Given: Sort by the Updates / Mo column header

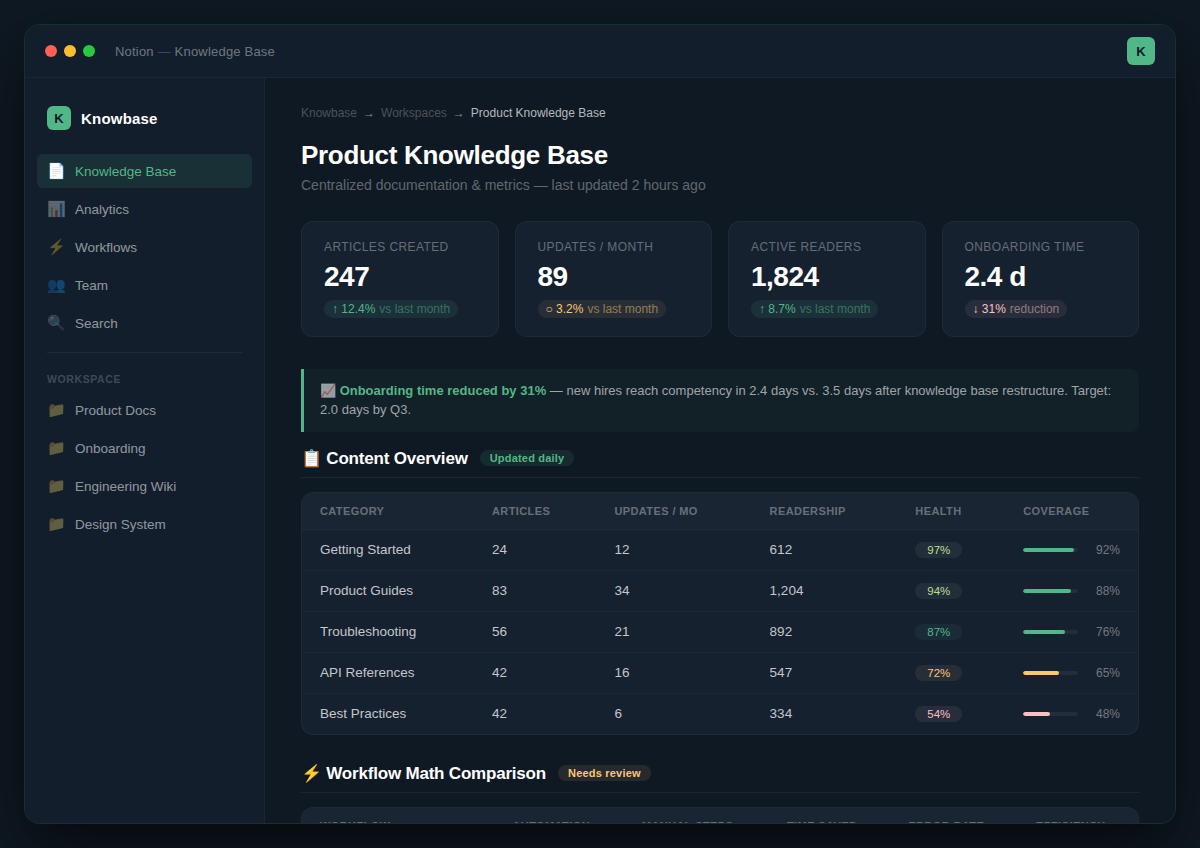Looking at the screenshot, I should pos(656,511).
